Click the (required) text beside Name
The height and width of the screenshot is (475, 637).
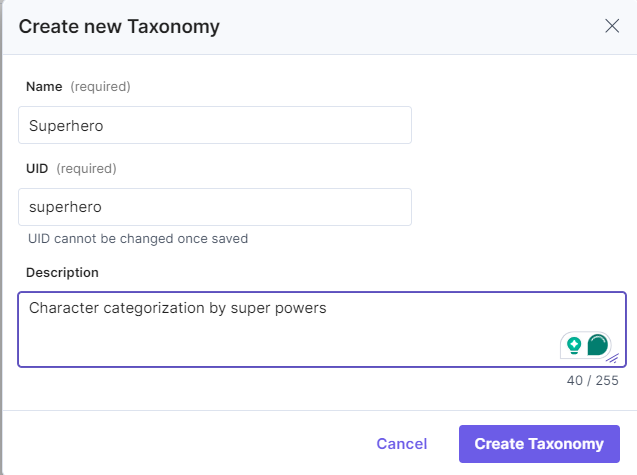coord(100,87)
